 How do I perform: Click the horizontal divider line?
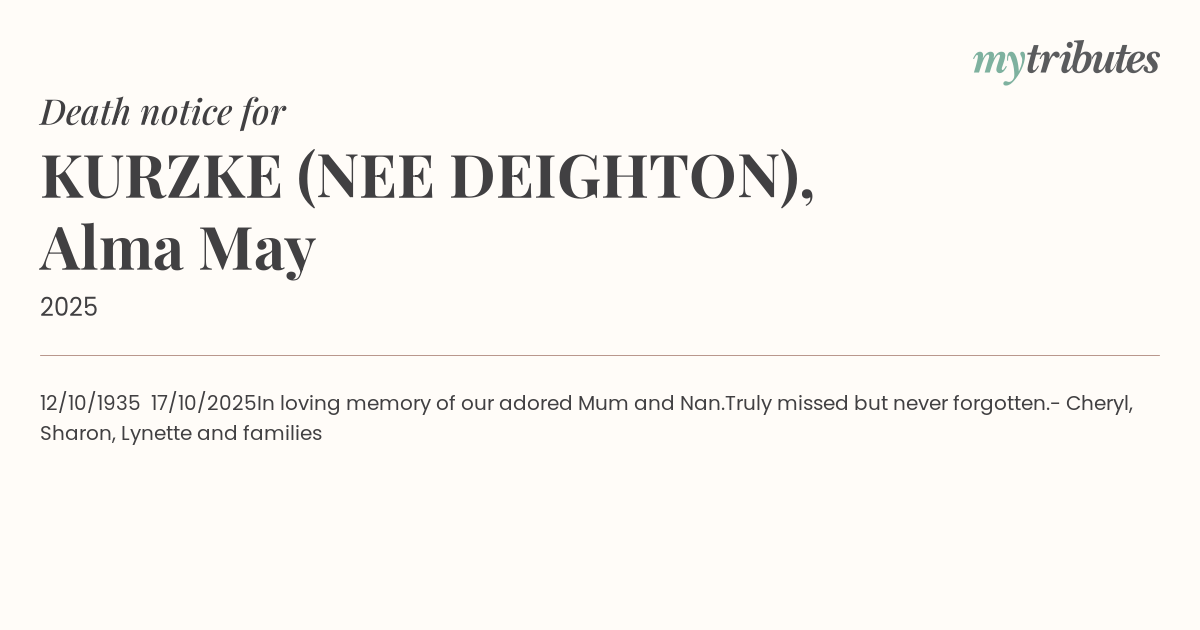600,355
